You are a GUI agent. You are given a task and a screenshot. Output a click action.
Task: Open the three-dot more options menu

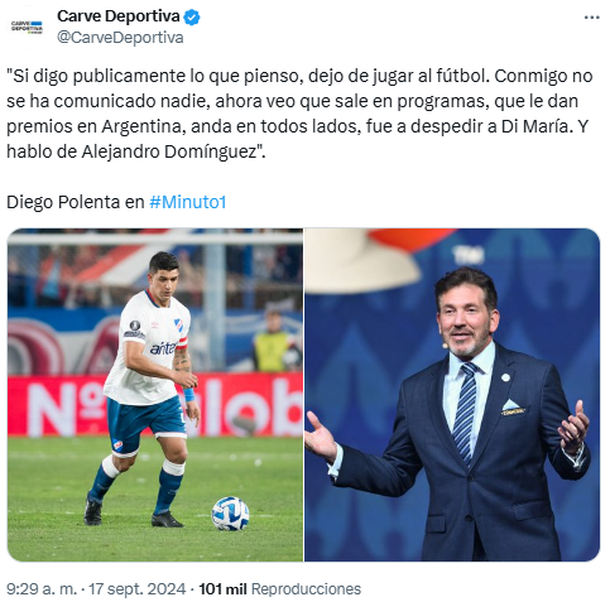592,18
